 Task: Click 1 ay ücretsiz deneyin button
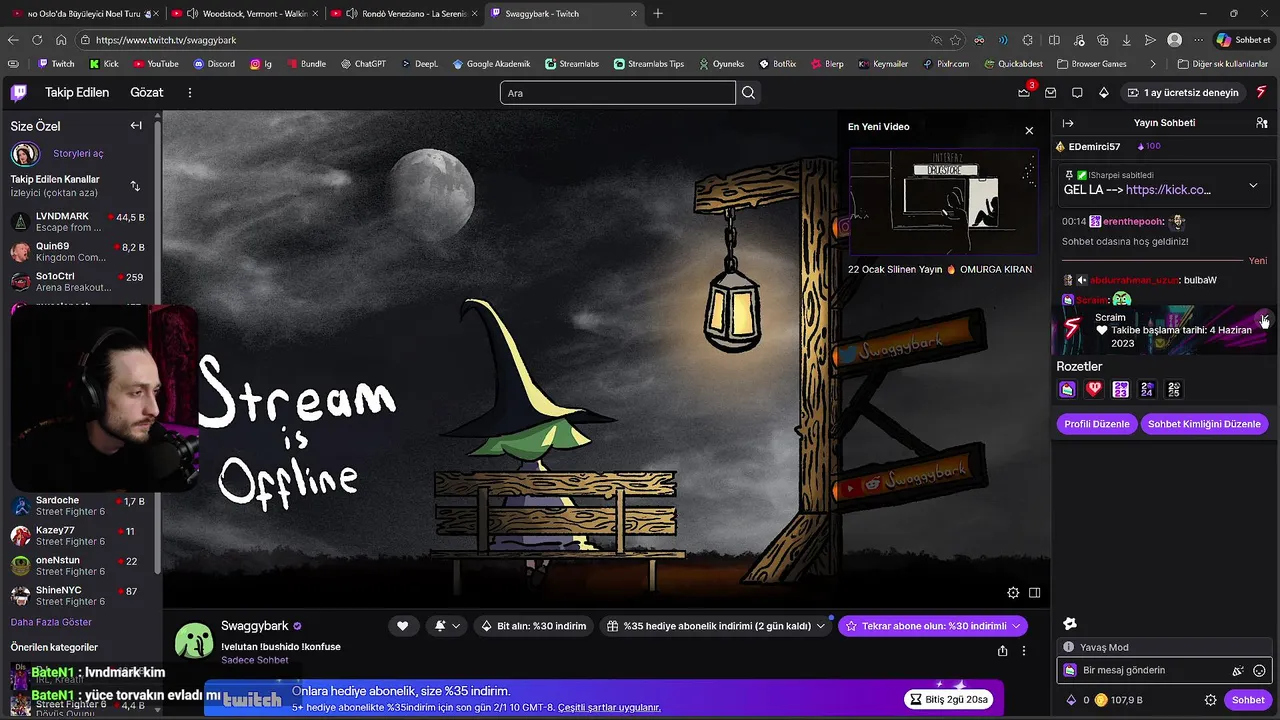pos(1182,93)
